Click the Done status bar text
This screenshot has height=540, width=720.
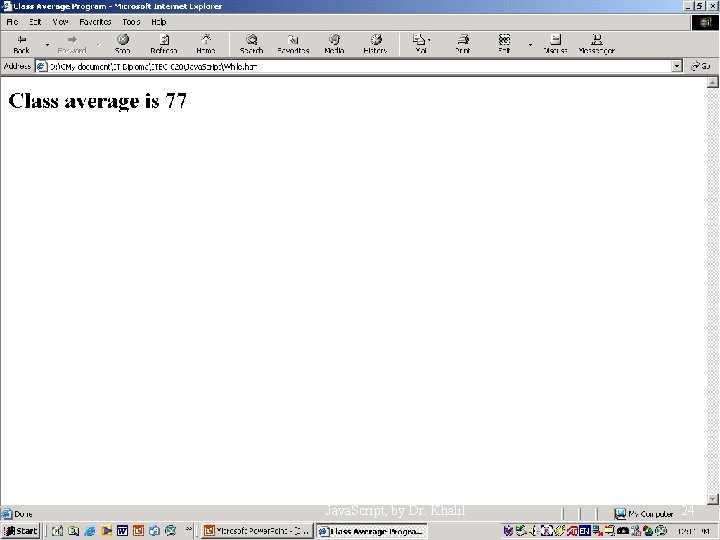[x=23, y=514]
